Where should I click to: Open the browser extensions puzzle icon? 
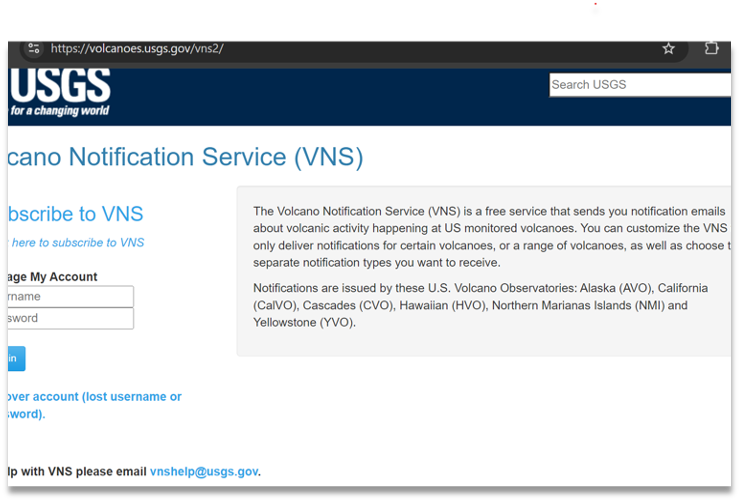pos(711,48)
